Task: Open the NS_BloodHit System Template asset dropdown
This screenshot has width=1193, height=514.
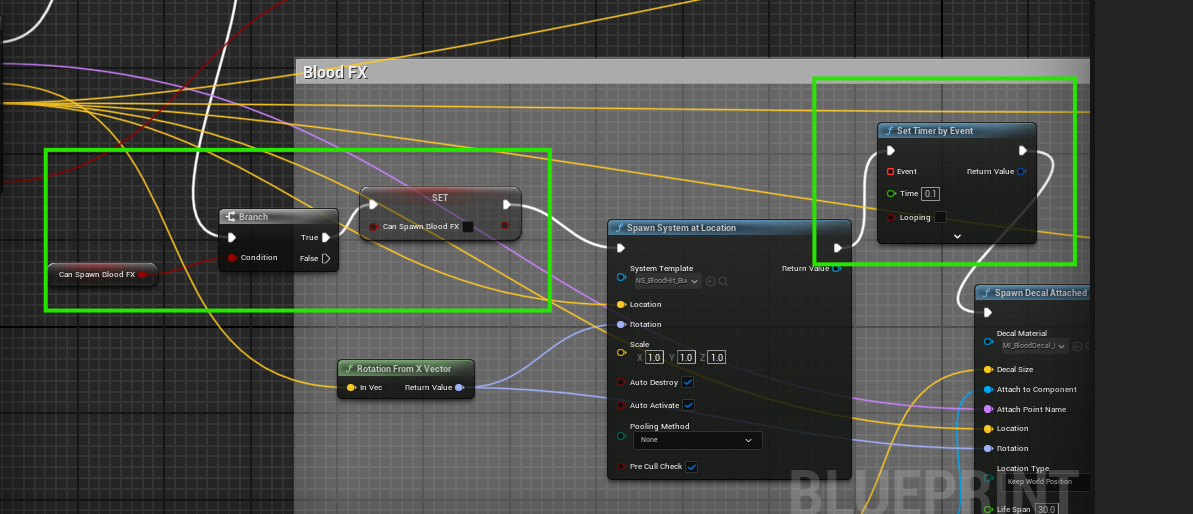Action: click(x=666, y=281)
